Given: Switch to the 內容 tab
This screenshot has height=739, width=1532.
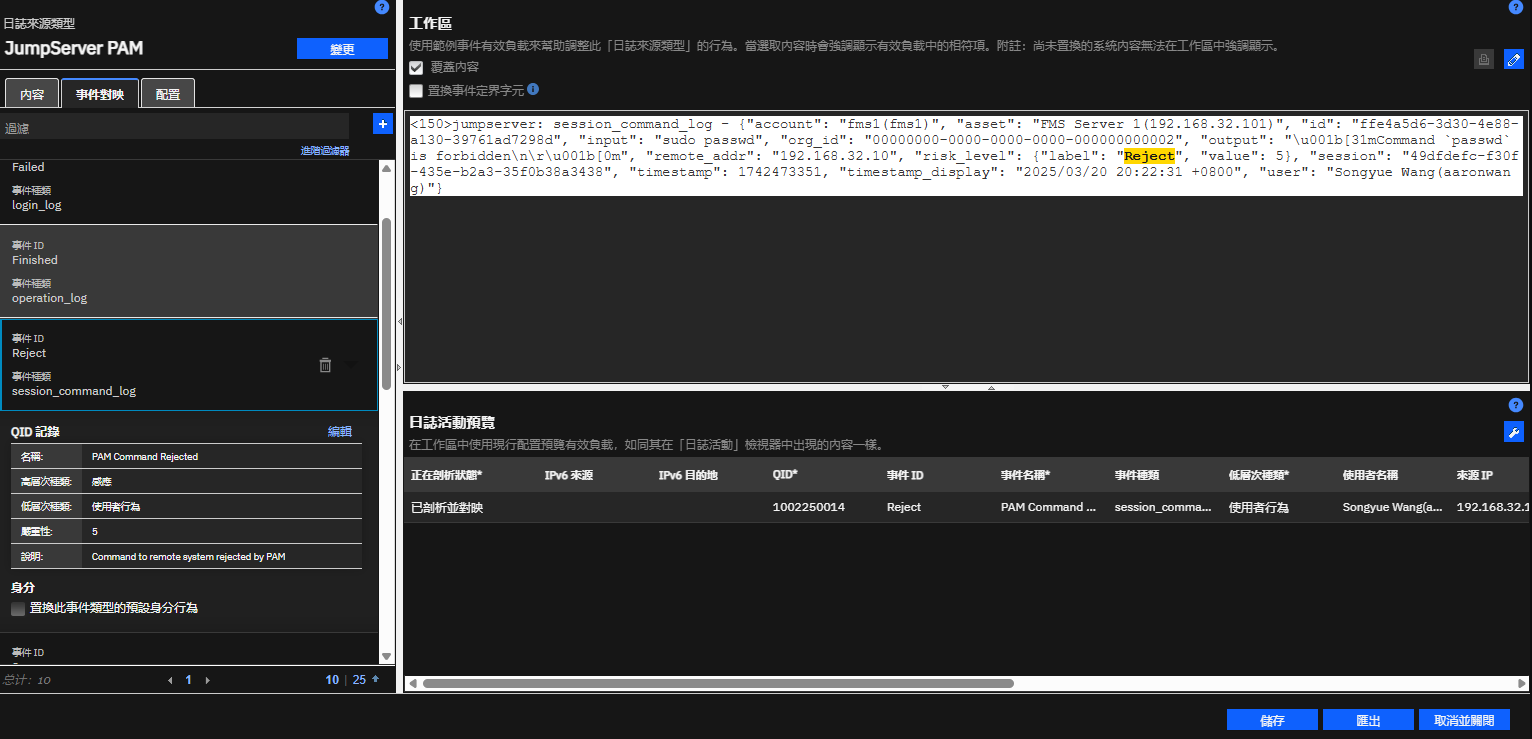Looking at the screenshot, I should tap(32, 94).
